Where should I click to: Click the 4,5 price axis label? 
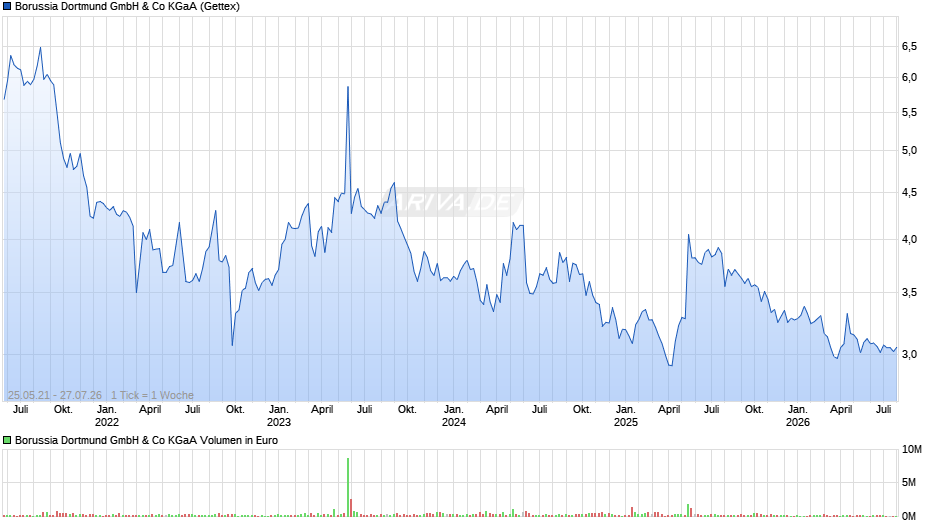909,193
